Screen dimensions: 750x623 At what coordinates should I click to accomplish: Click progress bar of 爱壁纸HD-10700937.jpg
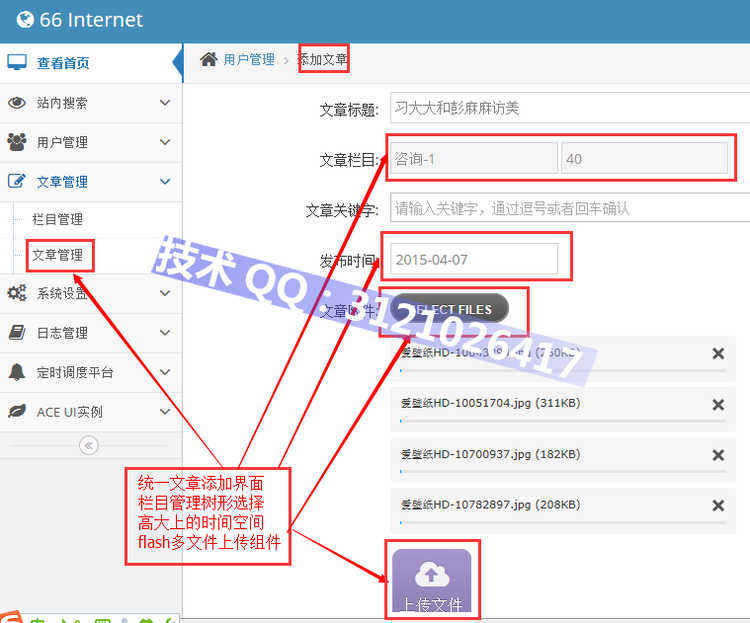(x=563, y=472)
